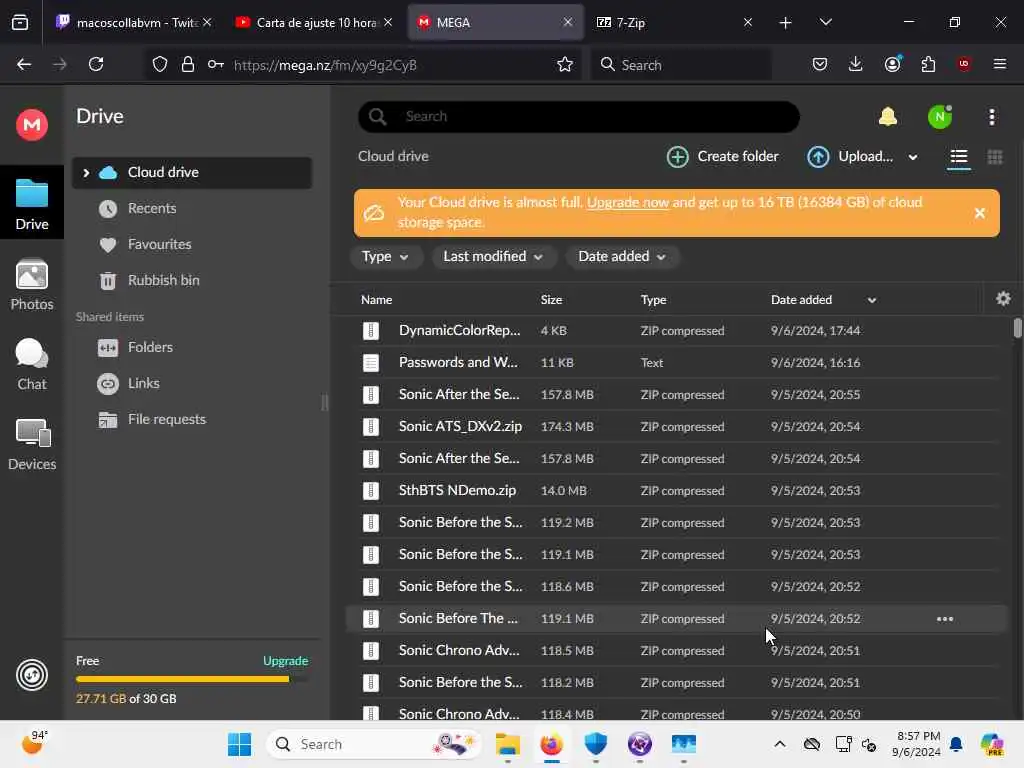Click Upgrade now link in banner
Image resolution: width=1024 pixels, height=768 pixels.
pos(628,202)
